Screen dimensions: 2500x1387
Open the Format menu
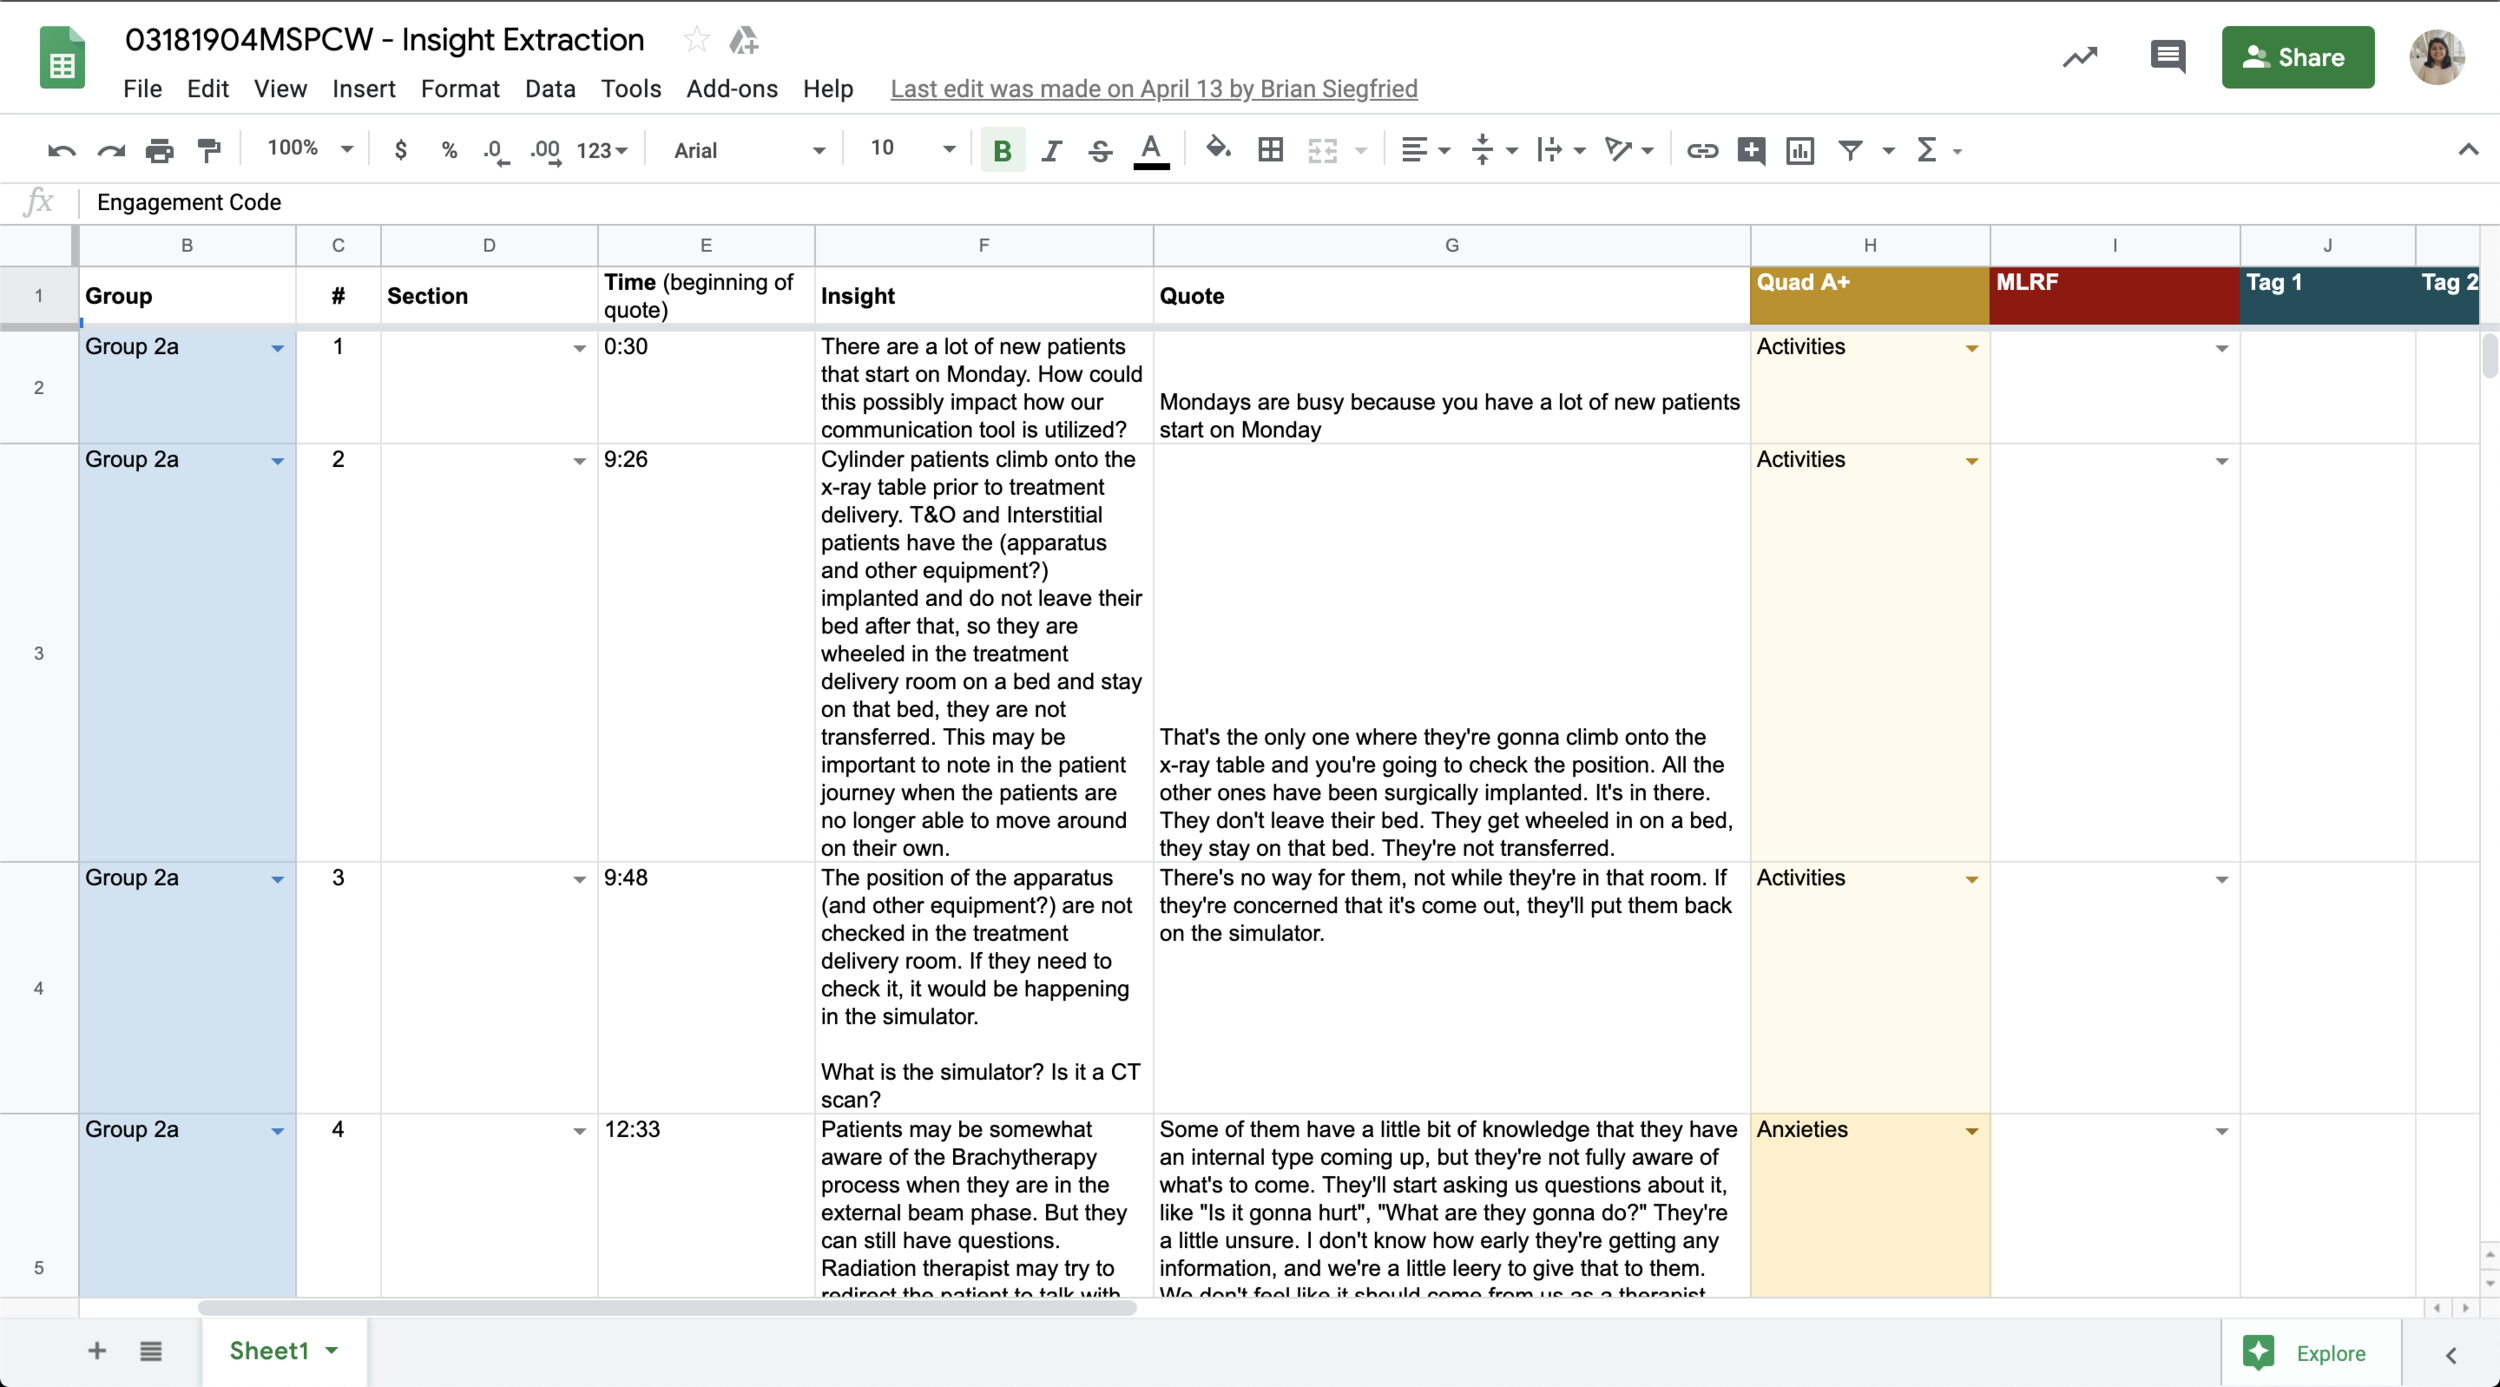[x=460, y=89]
